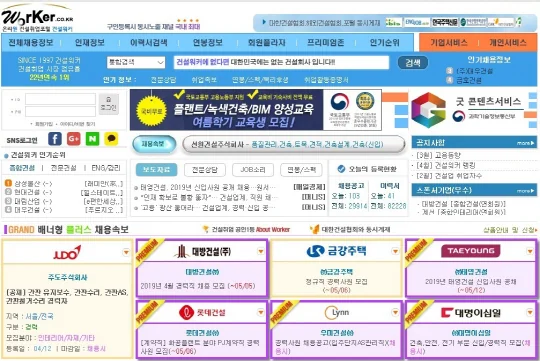540x361 pixels.
Task: Open the 연봉/스펙/복리후생 popular link
Action: 260,80
